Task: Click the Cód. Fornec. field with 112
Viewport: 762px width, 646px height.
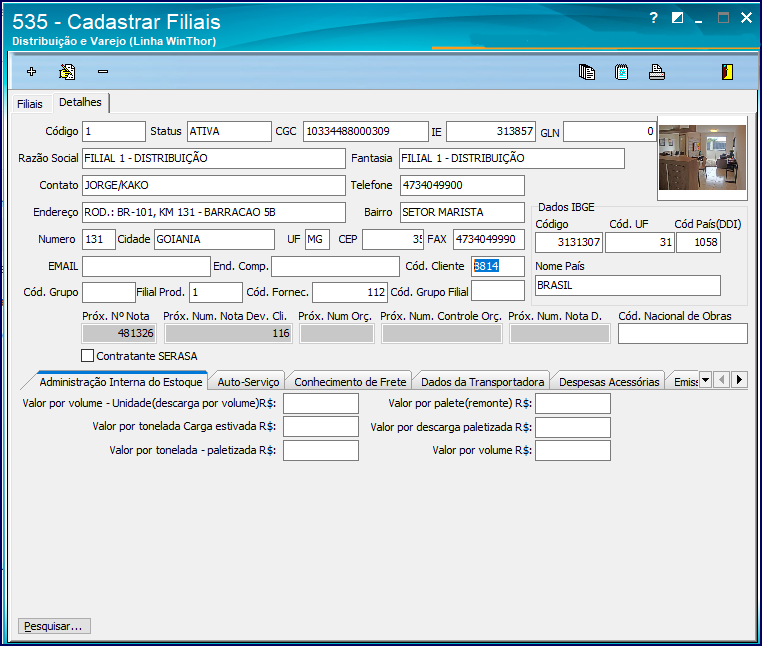Action: pos(350,292)
